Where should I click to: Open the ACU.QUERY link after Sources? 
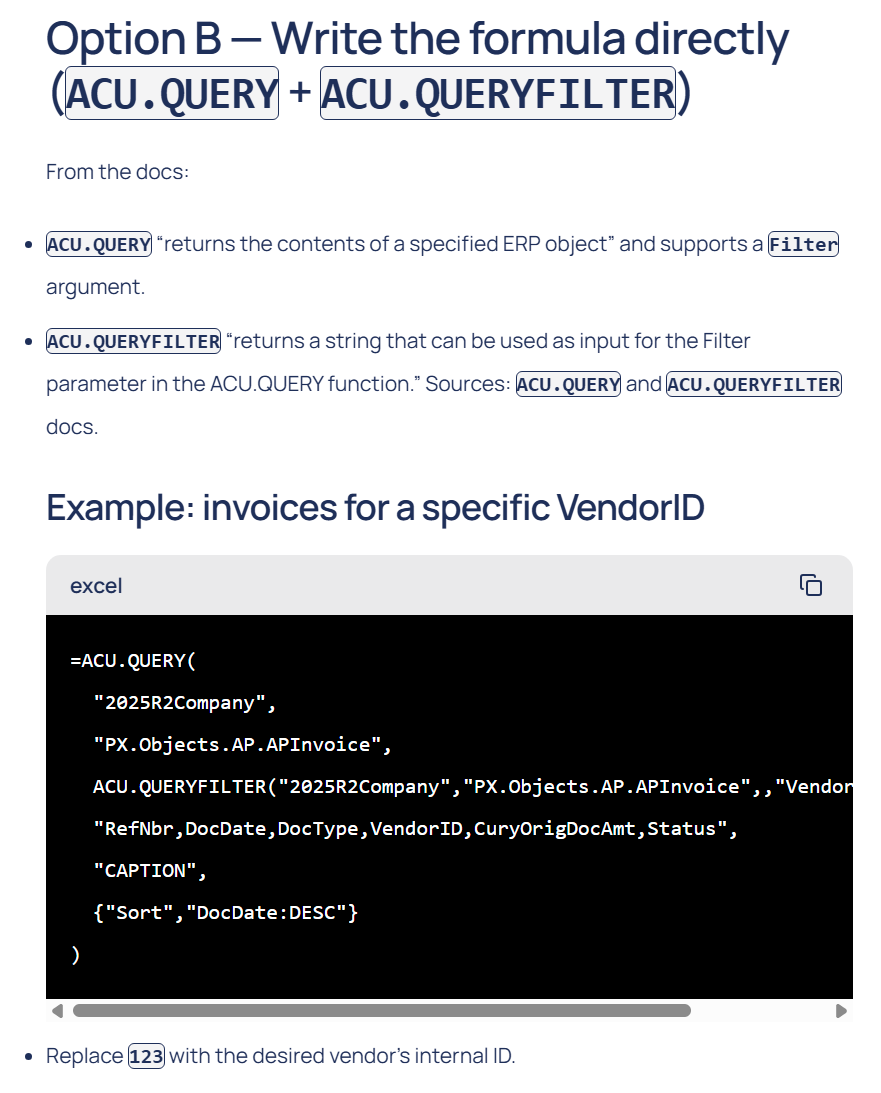(568, 384)
